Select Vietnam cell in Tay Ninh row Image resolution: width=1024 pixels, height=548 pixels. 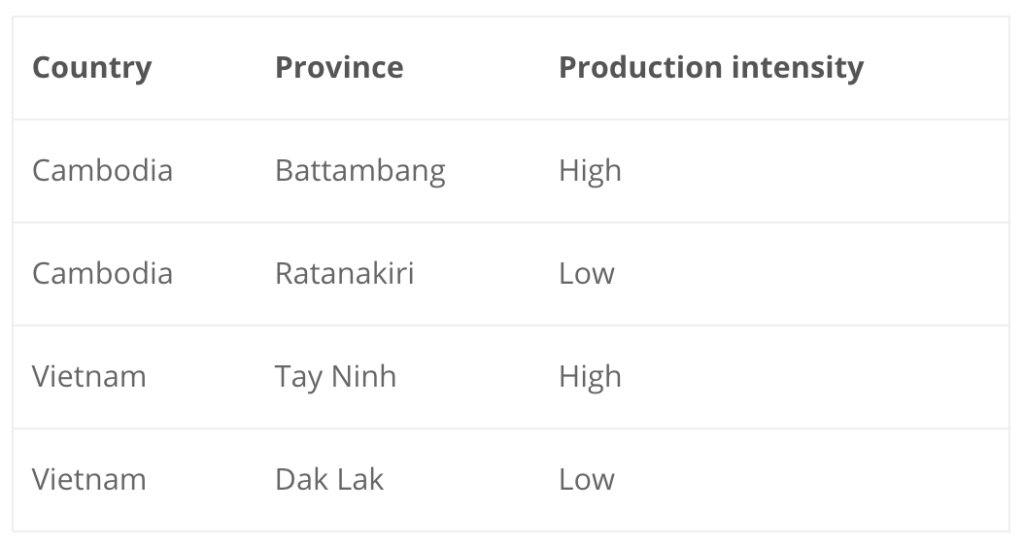tap(89, 377)
